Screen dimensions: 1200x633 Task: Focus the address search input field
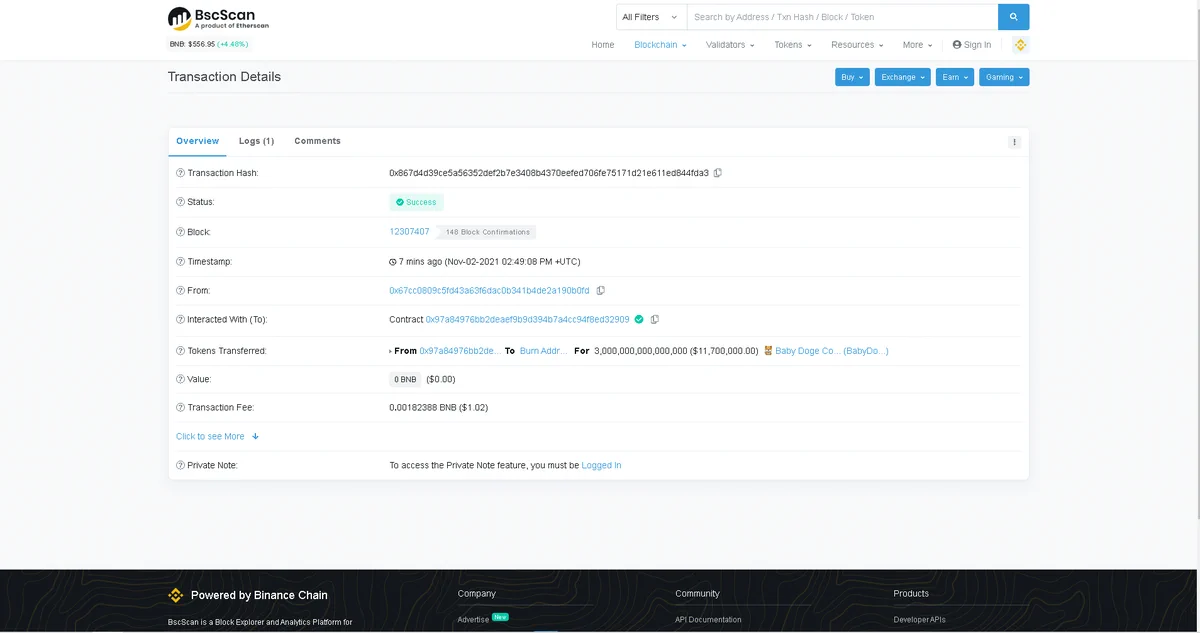[x=842, y=17]
